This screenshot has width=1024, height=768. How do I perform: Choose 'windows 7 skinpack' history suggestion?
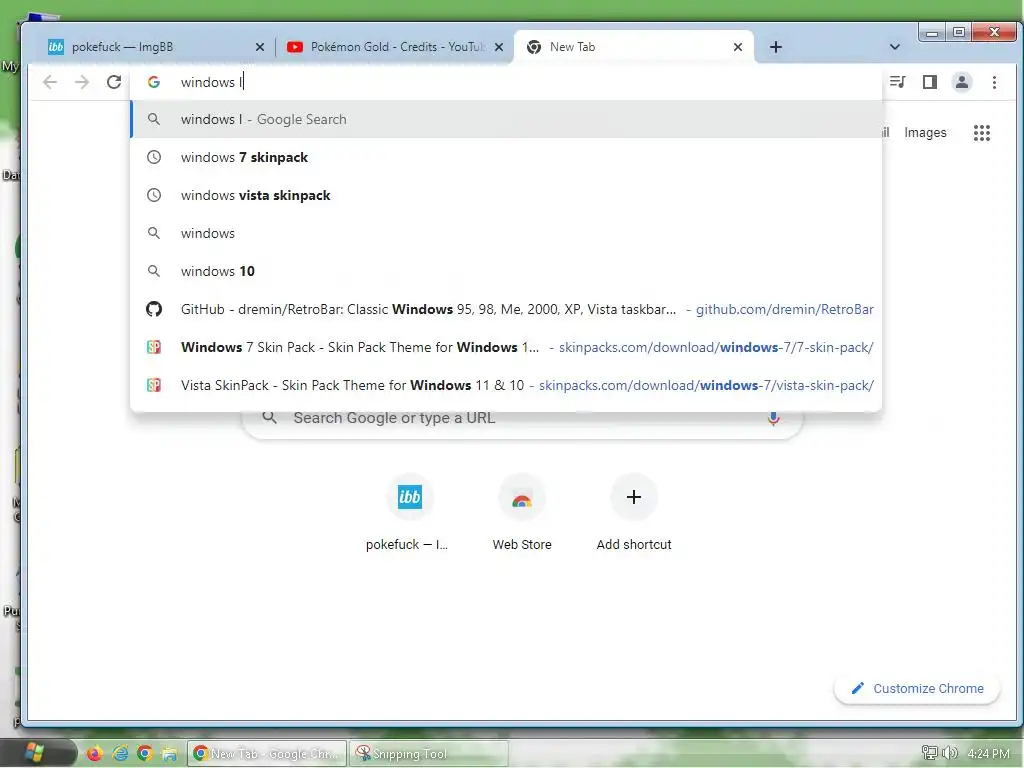507,157
